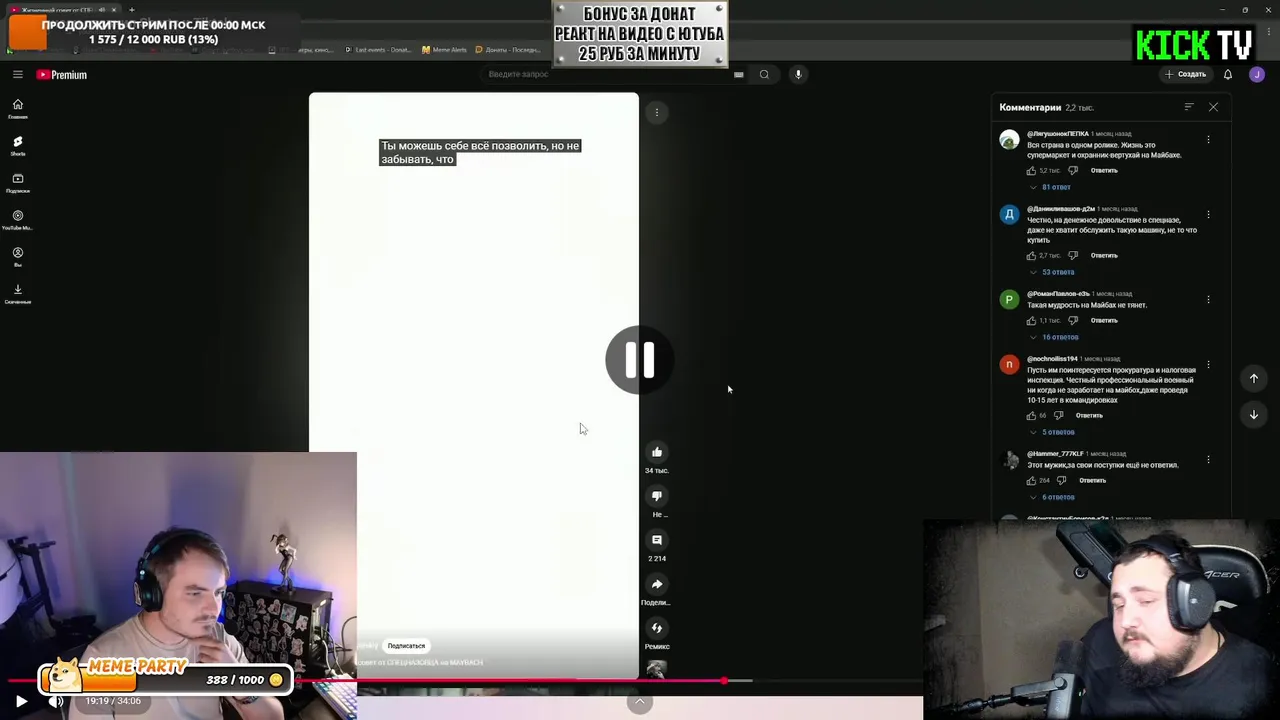Dislike the comment by @Даниилкивашов-д2м

[x=1073, y=256]
